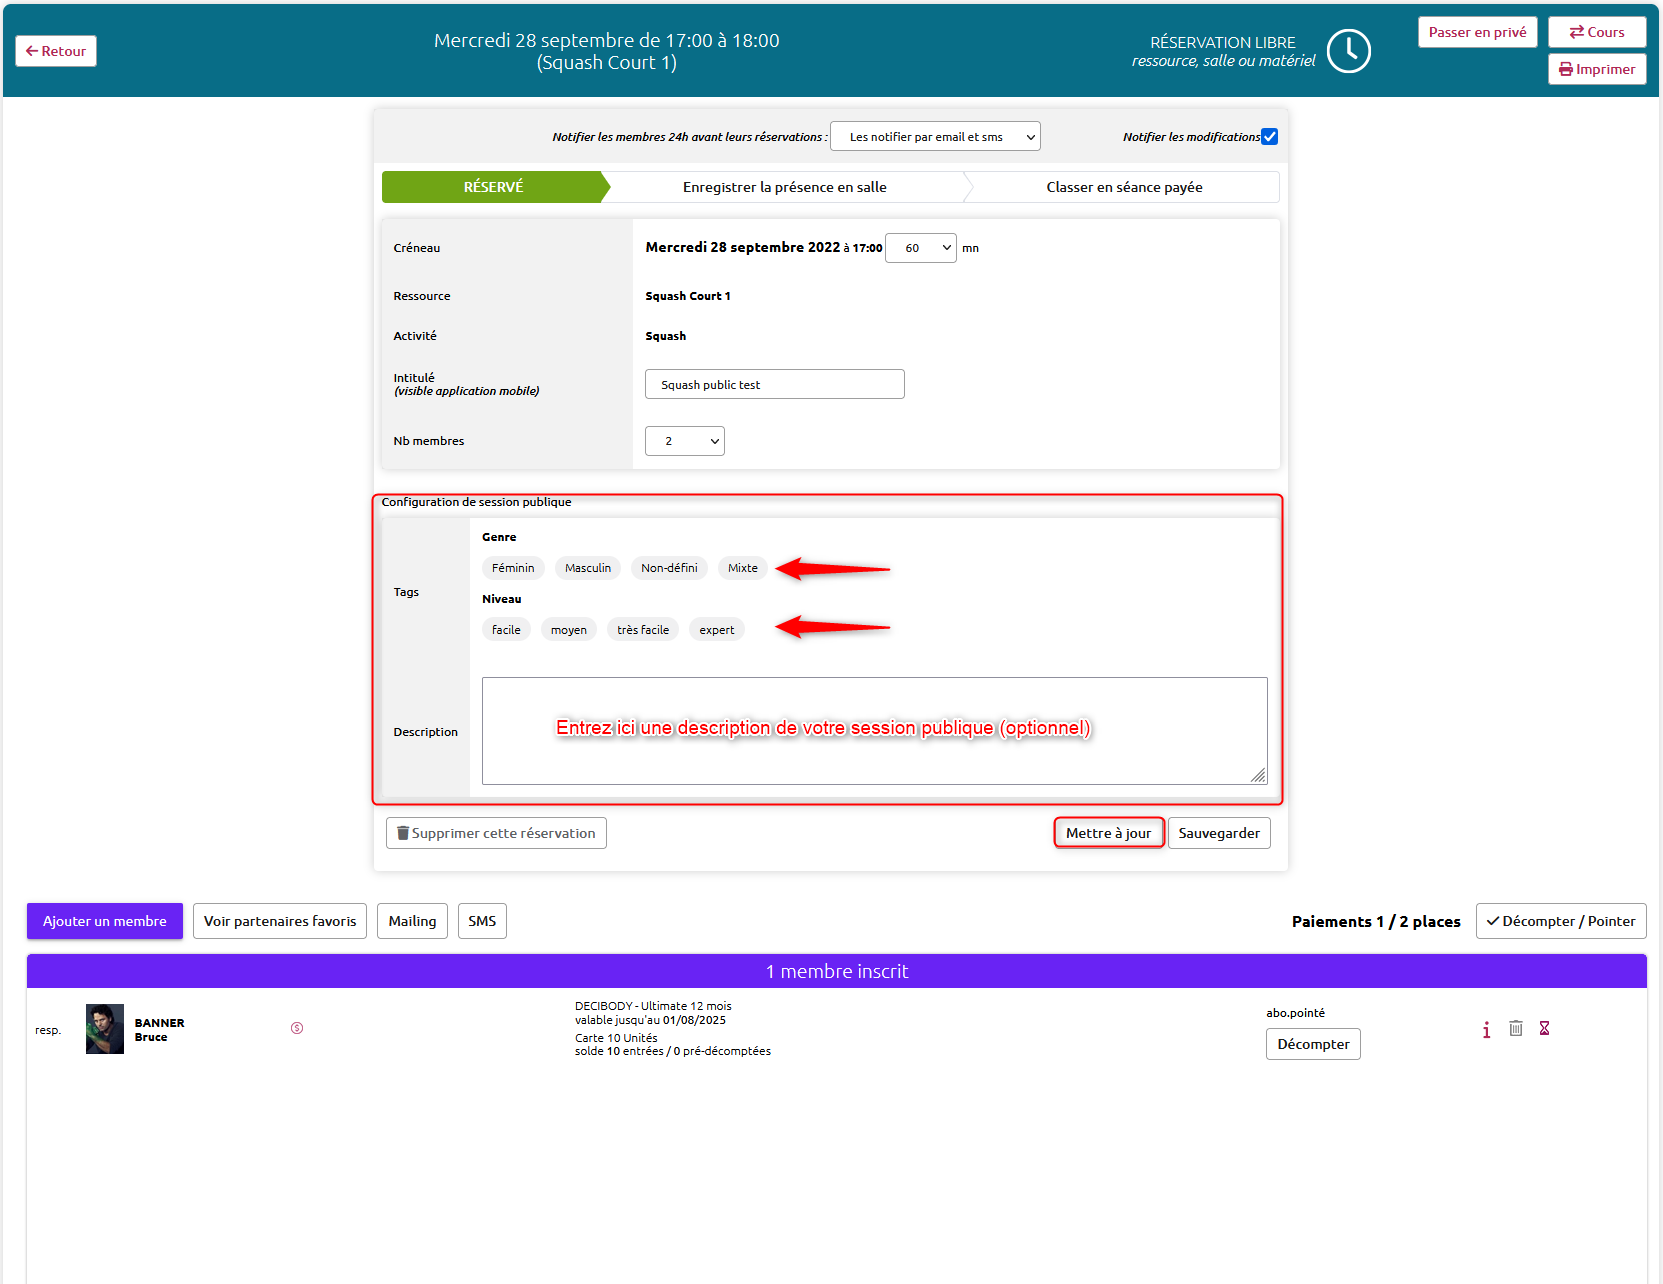Viewport: 1663px width, 1284px height.
Task: Click the trash icon in member row
Action: 1516,1028
